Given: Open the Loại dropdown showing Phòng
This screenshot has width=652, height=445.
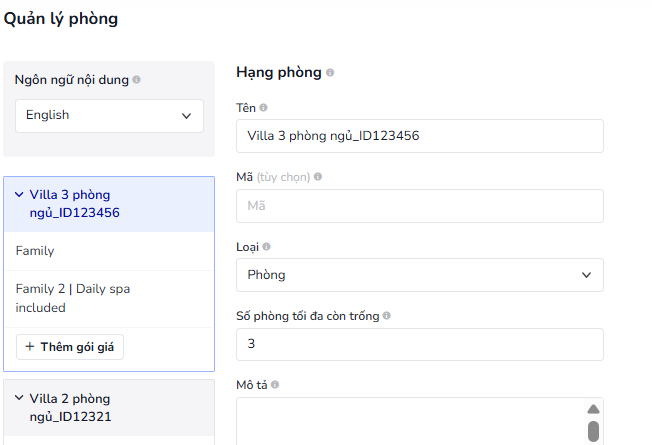Looking at the screenshot, I should [x=420, y=275].
